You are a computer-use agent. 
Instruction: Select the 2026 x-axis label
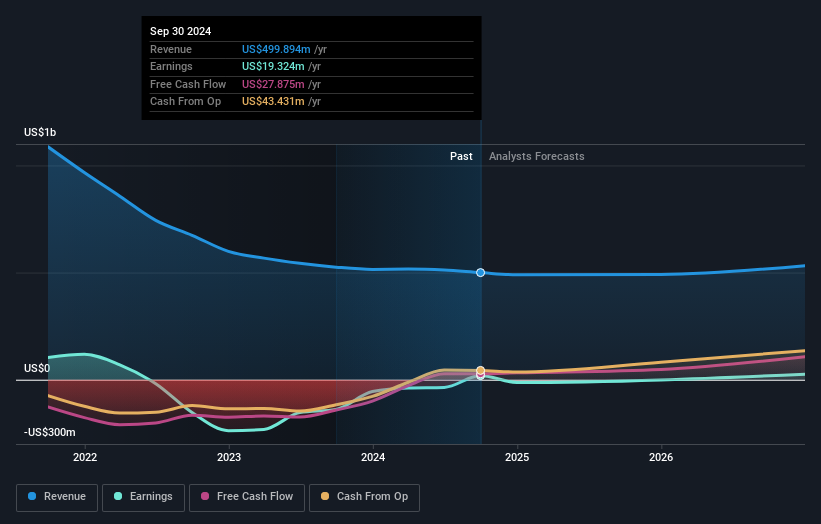click(x=661, y=457)
